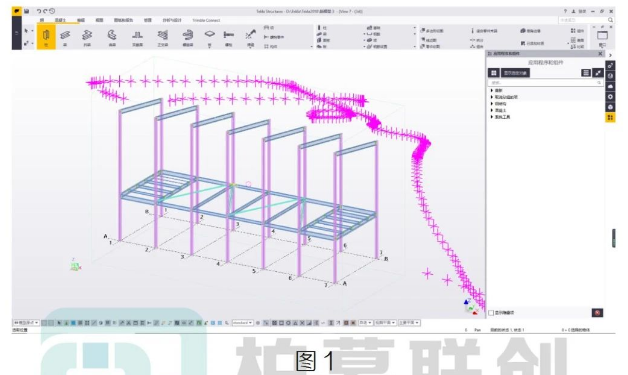Switch to the Trimble Connect tab
628x375 pixels.
206,20
